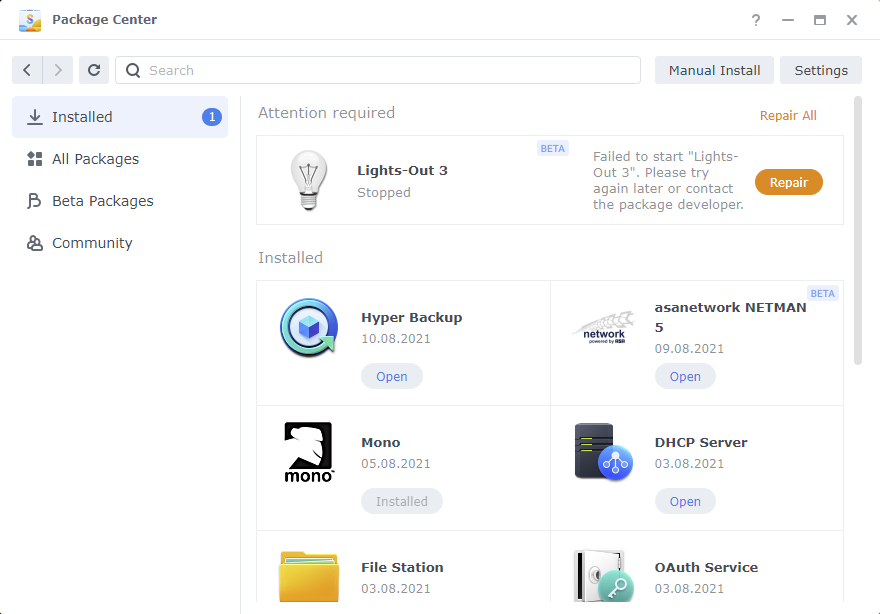Click the date 09.08.2021 under NETMAN
The width and height of the screenshot is (880, 614).
(x=689, y=349)
